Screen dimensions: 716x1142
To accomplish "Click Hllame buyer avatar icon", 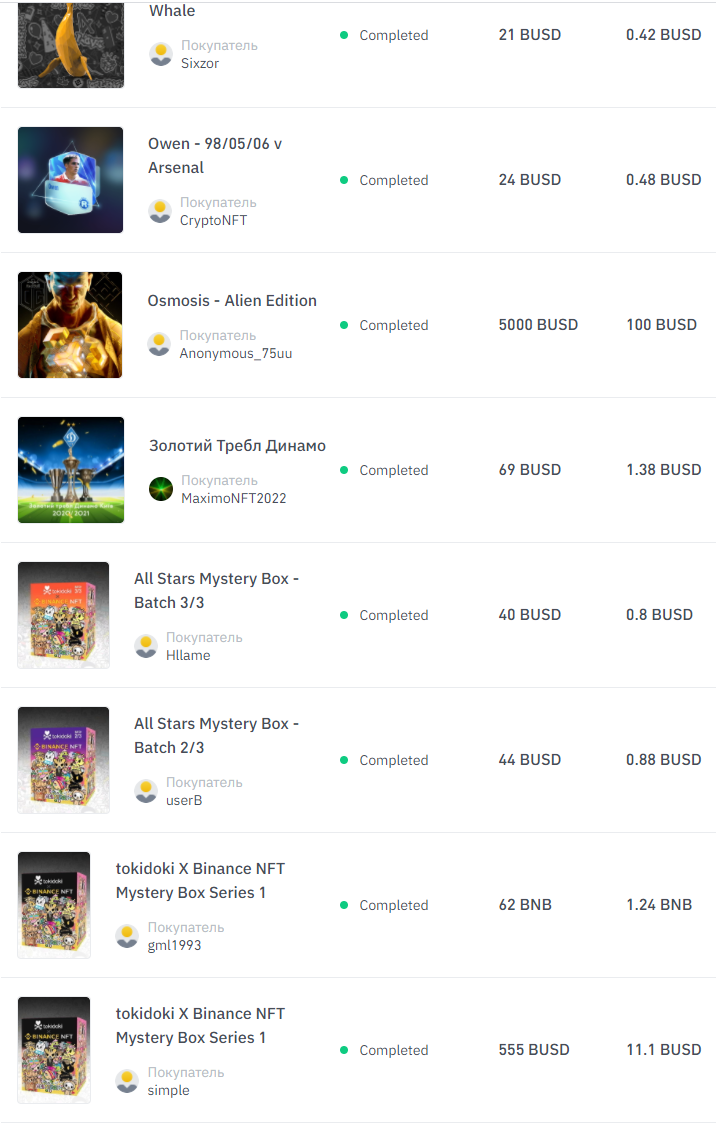I will tap(146, 646).
